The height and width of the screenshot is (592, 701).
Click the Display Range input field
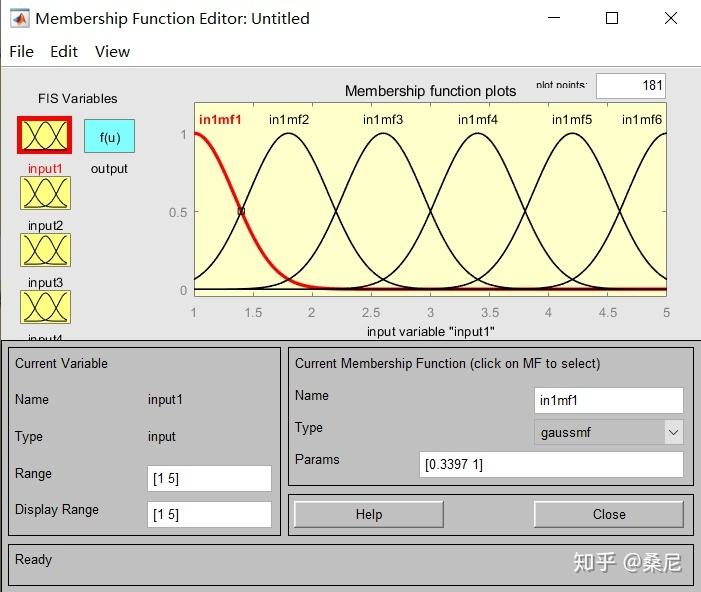click(x=209, y=514)
